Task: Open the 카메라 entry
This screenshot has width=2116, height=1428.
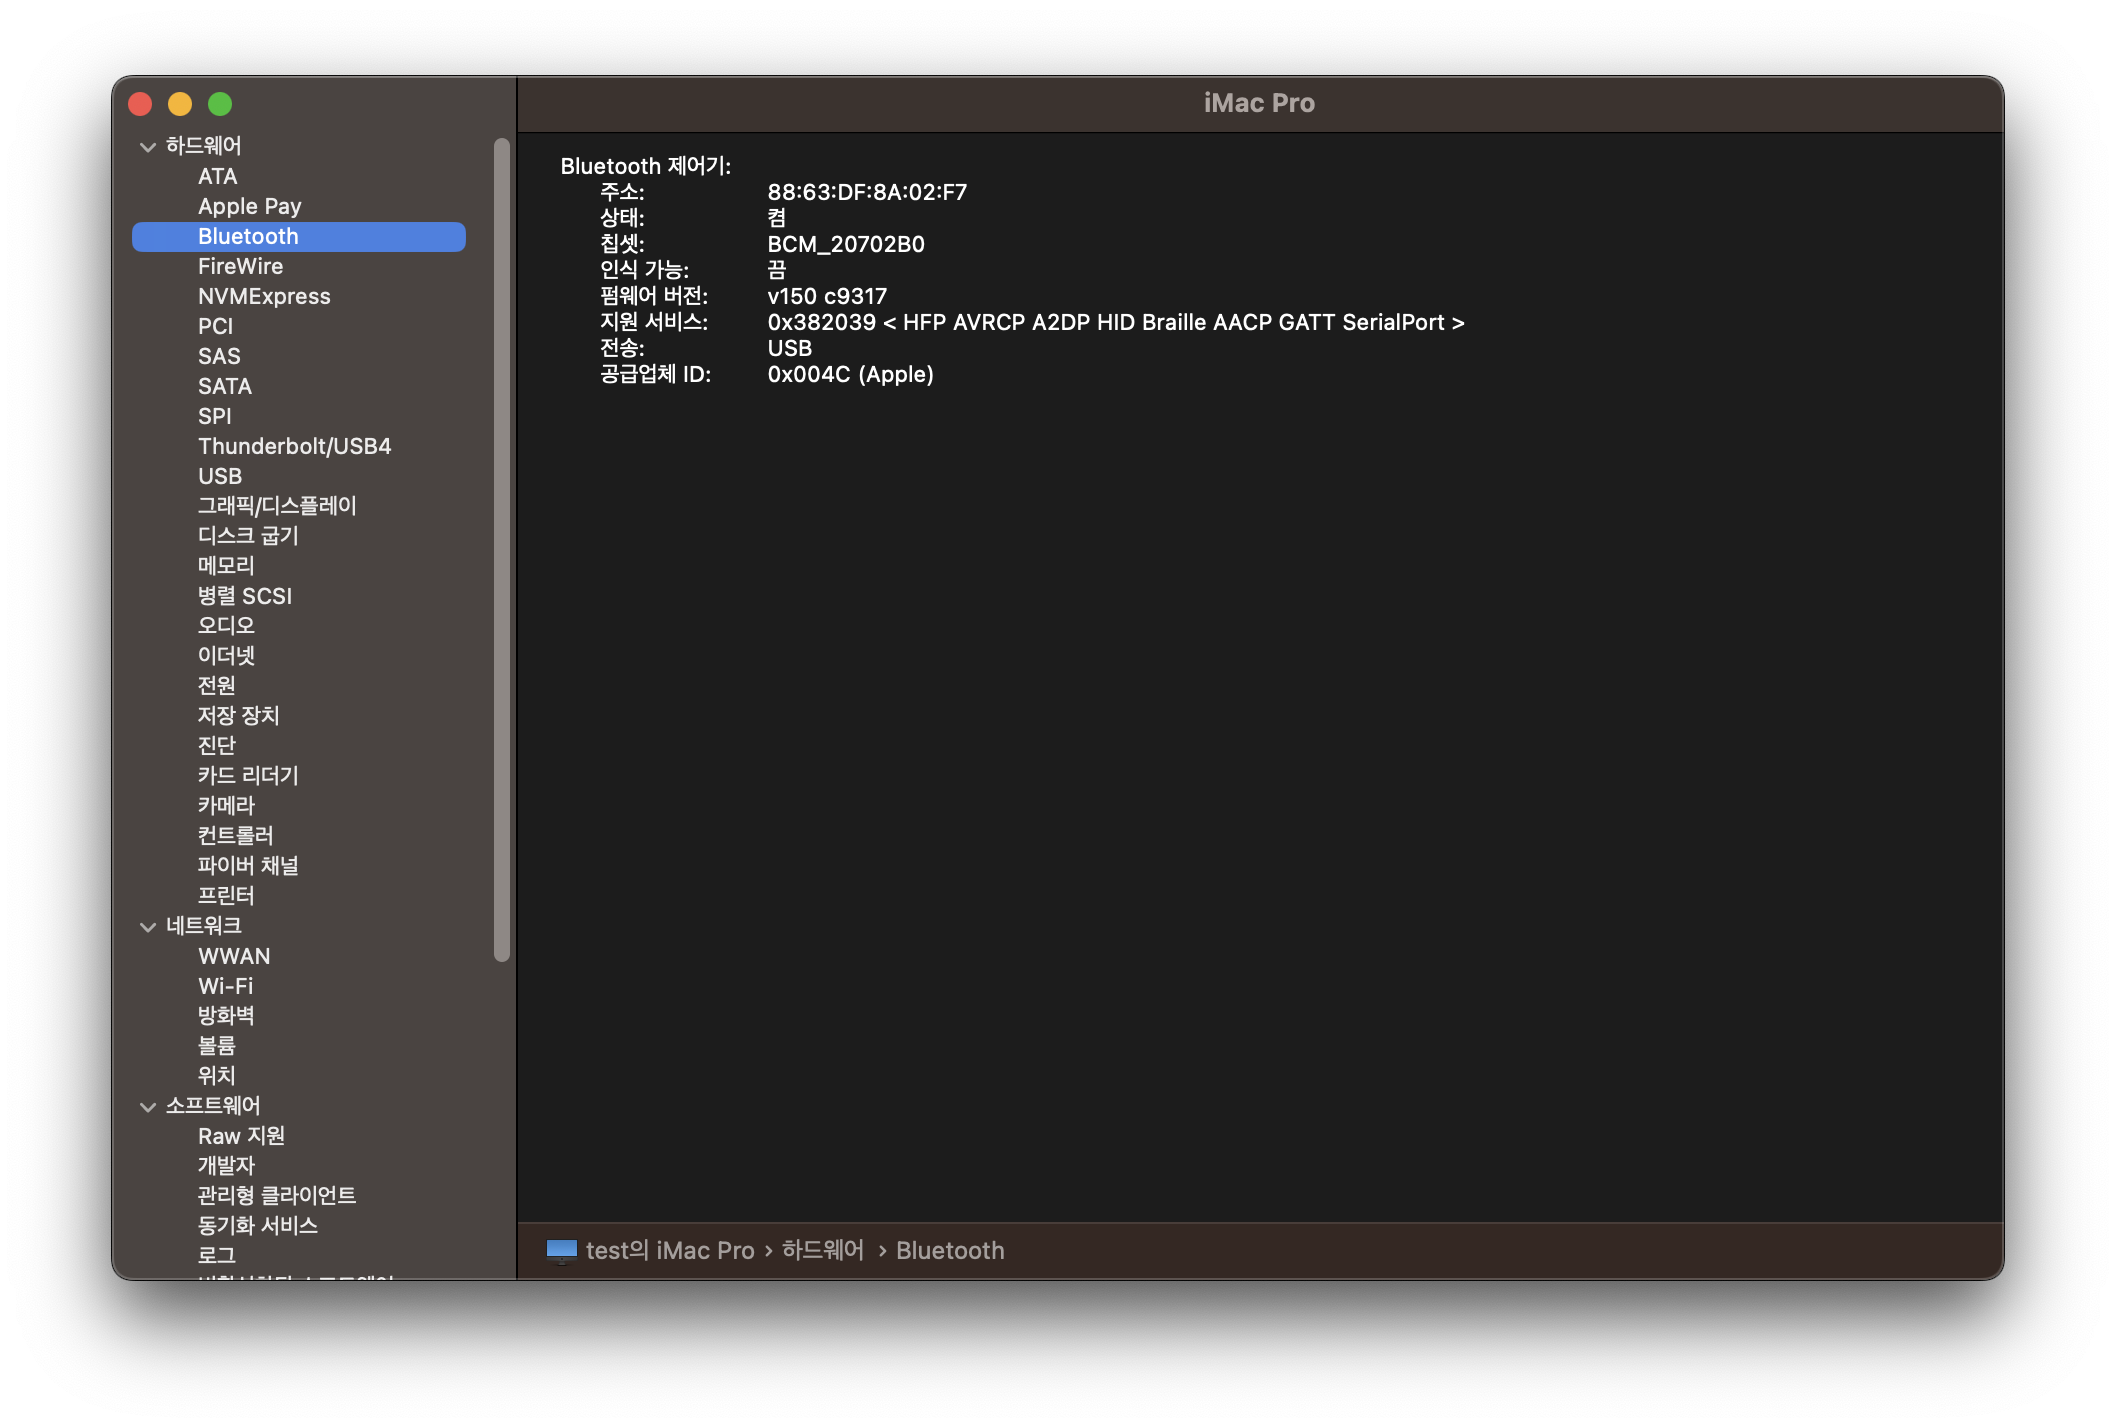Action: [x=226, y=806]
